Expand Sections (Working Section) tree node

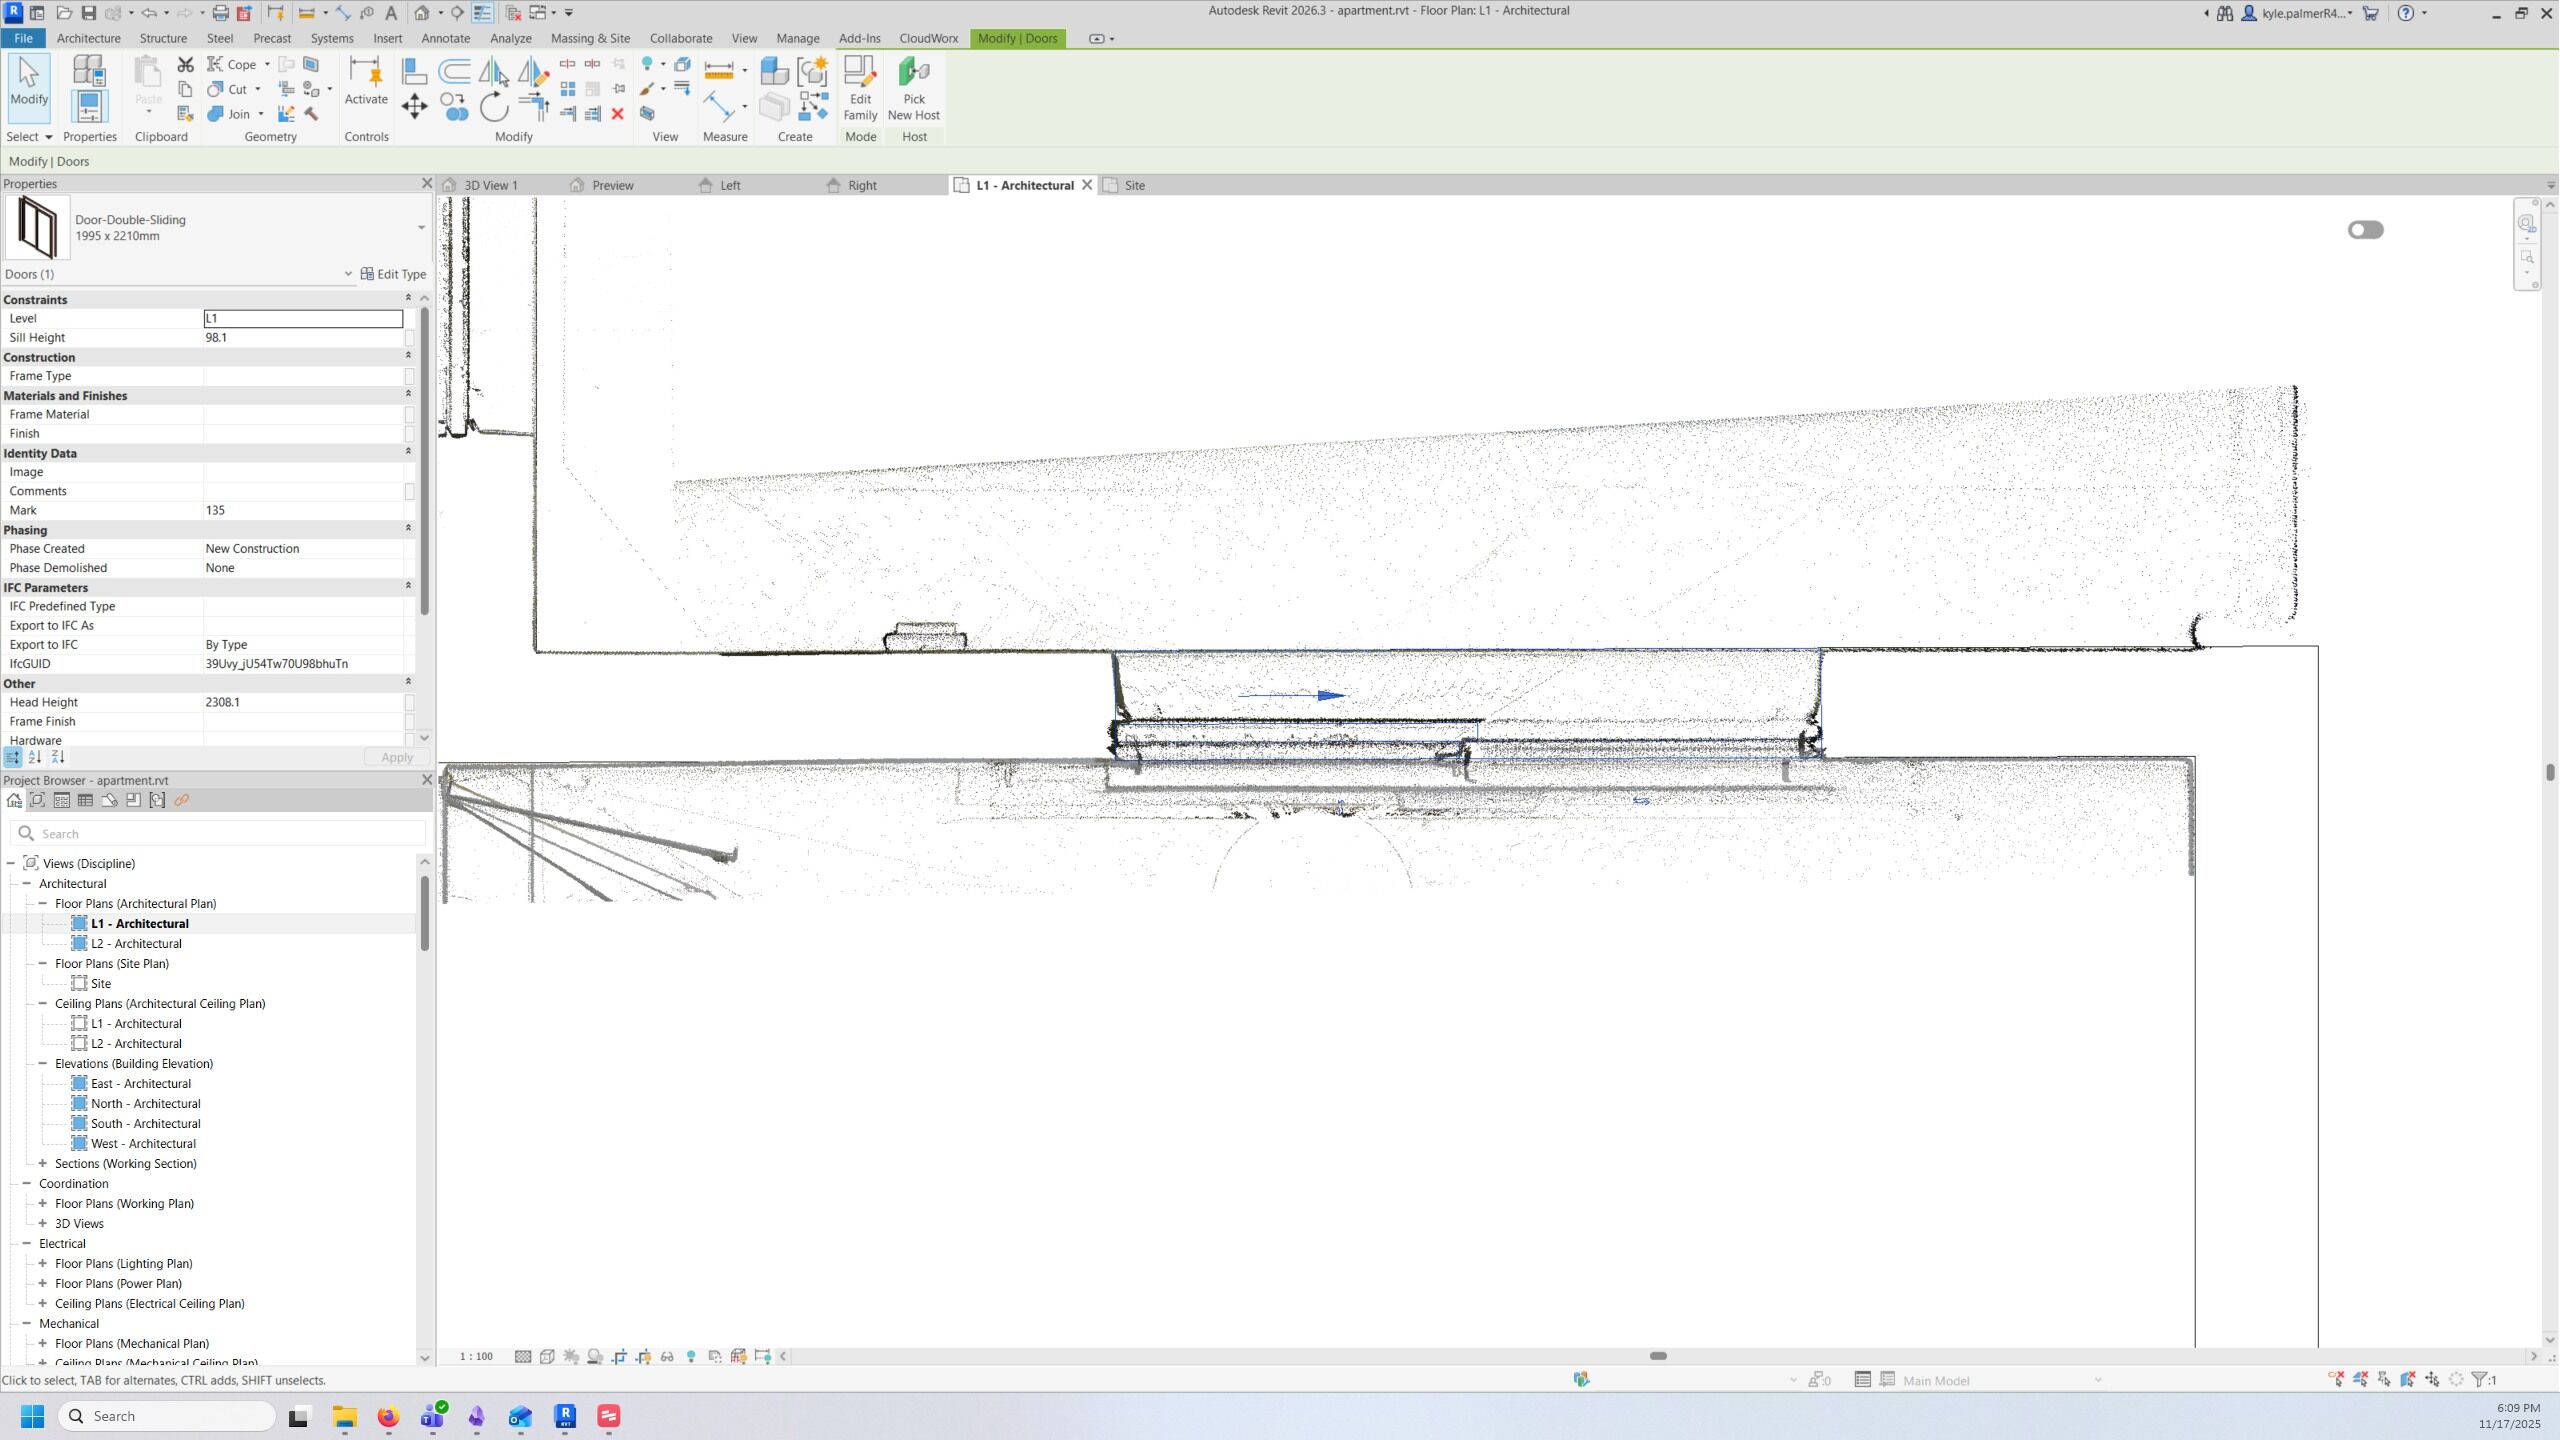43,1164
